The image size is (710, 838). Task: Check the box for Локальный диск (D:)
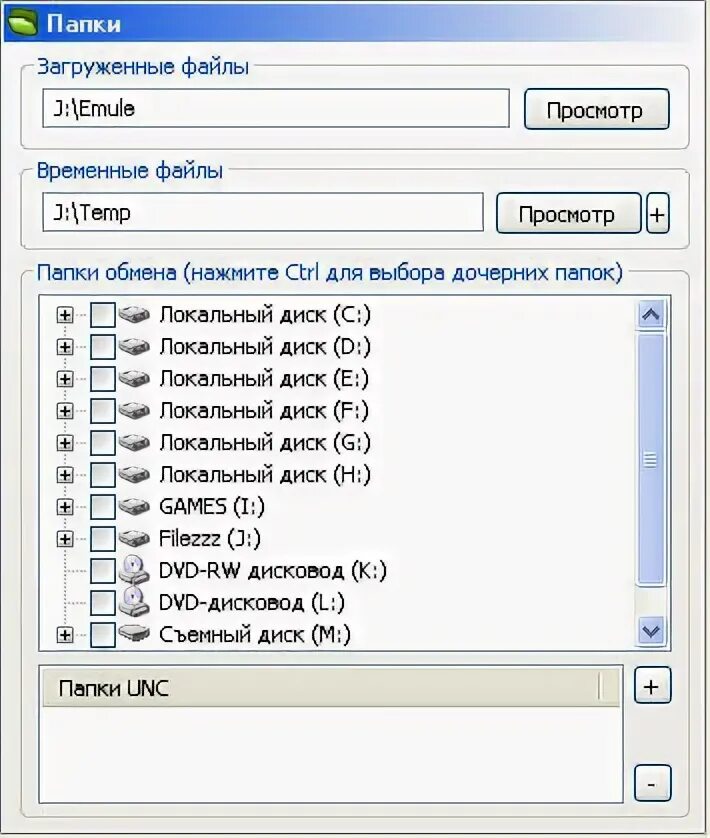click(103, 347)
